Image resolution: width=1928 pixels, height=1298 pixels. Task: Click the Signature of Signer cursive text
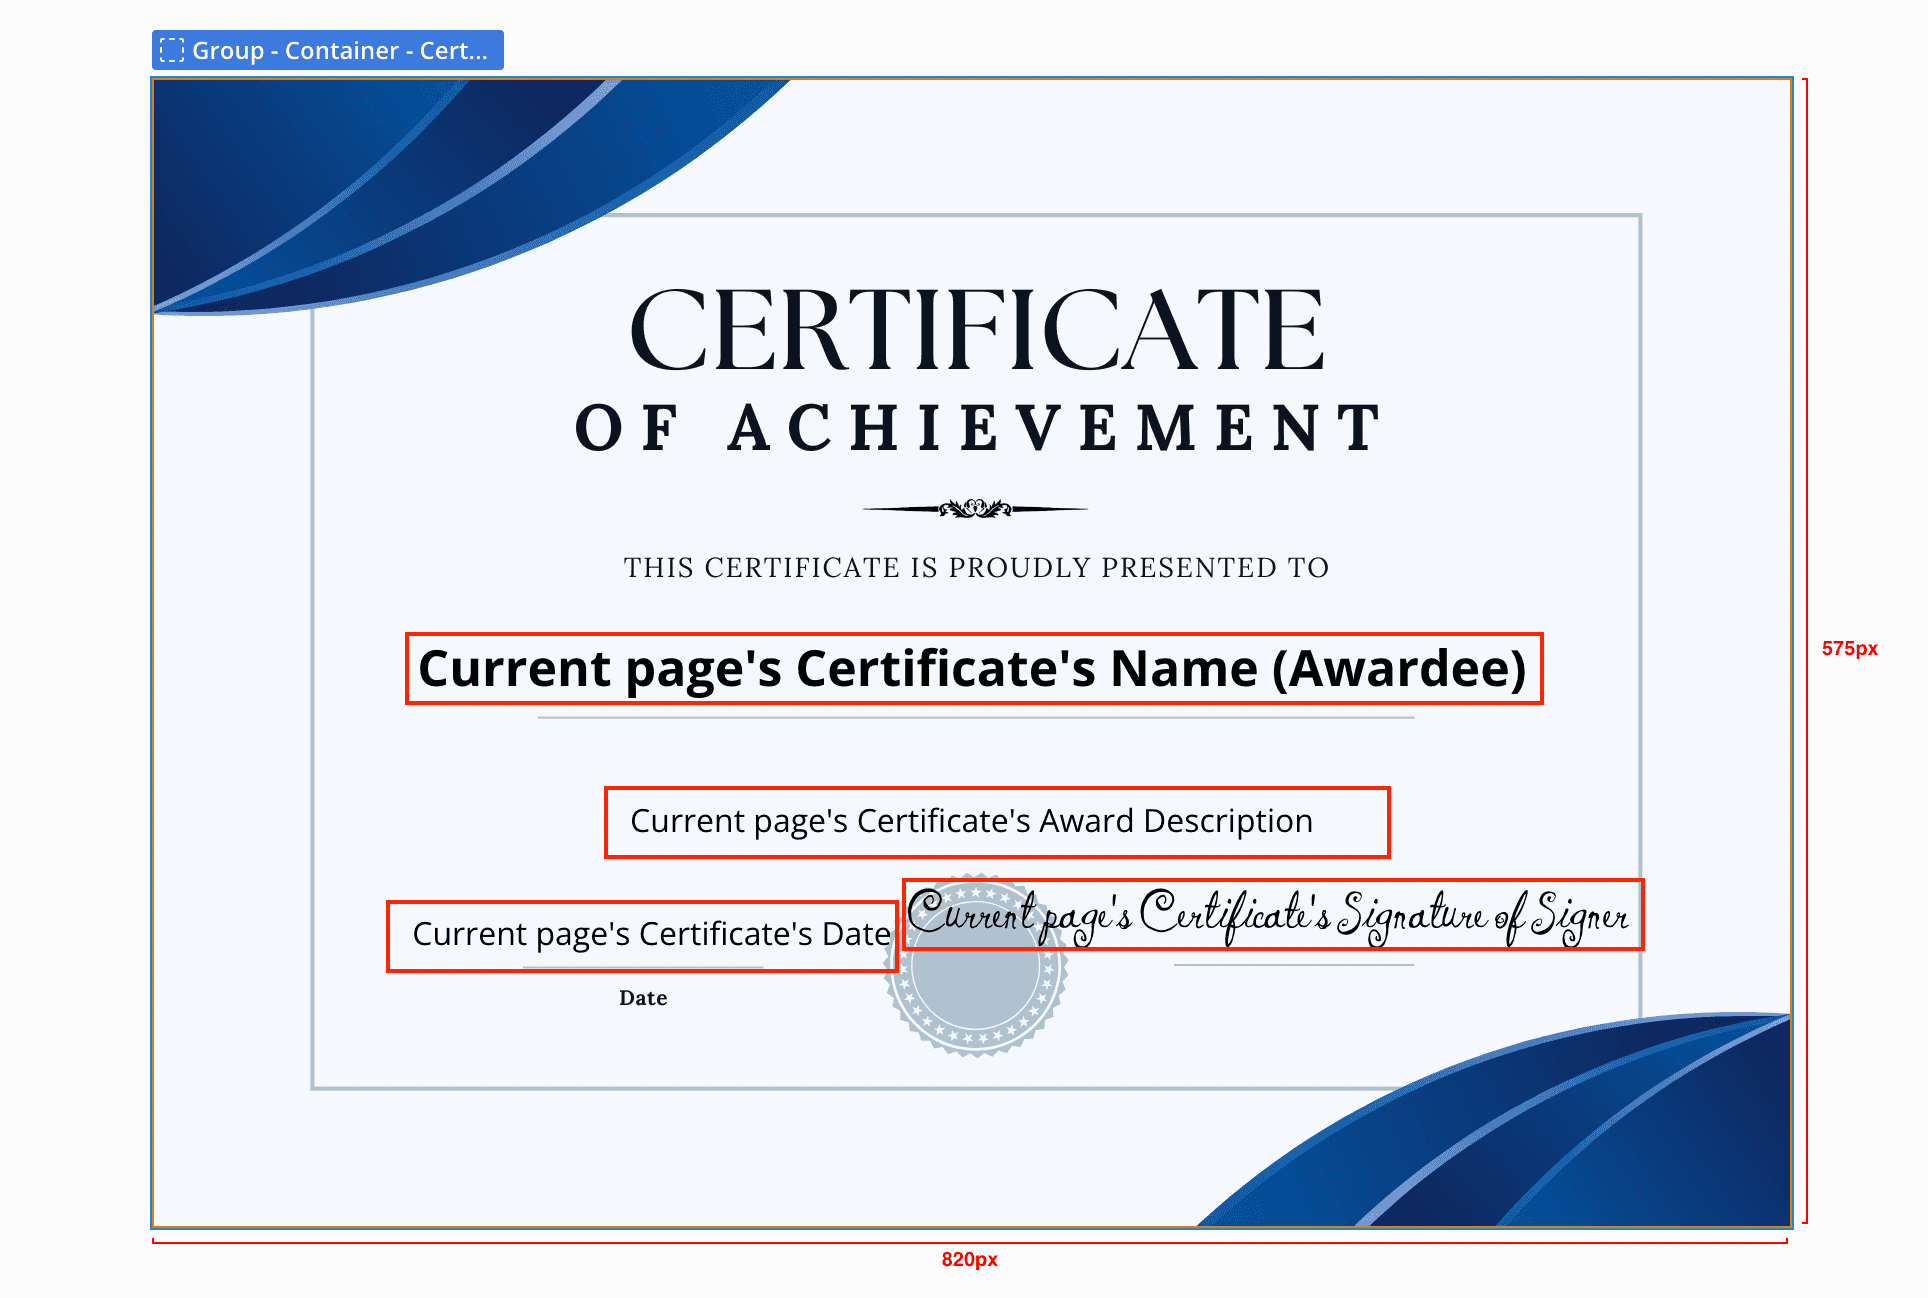pyautogui.click(x=1272, y=915)
